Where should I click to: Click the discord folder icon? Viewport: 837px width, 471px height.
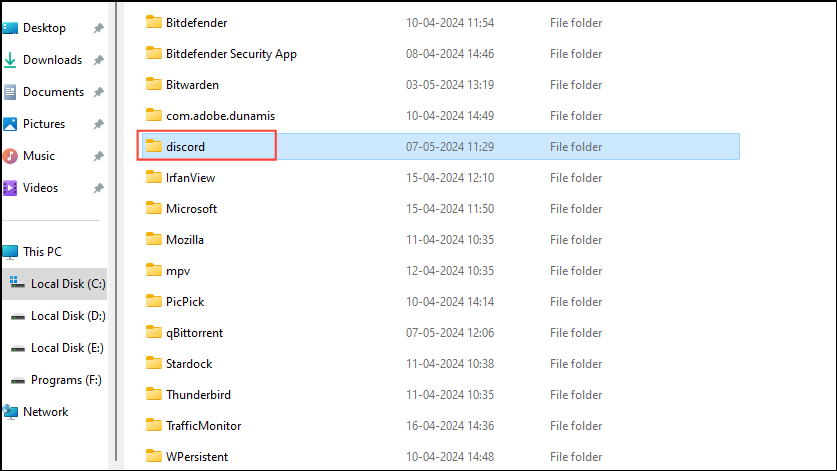point(154,146)
